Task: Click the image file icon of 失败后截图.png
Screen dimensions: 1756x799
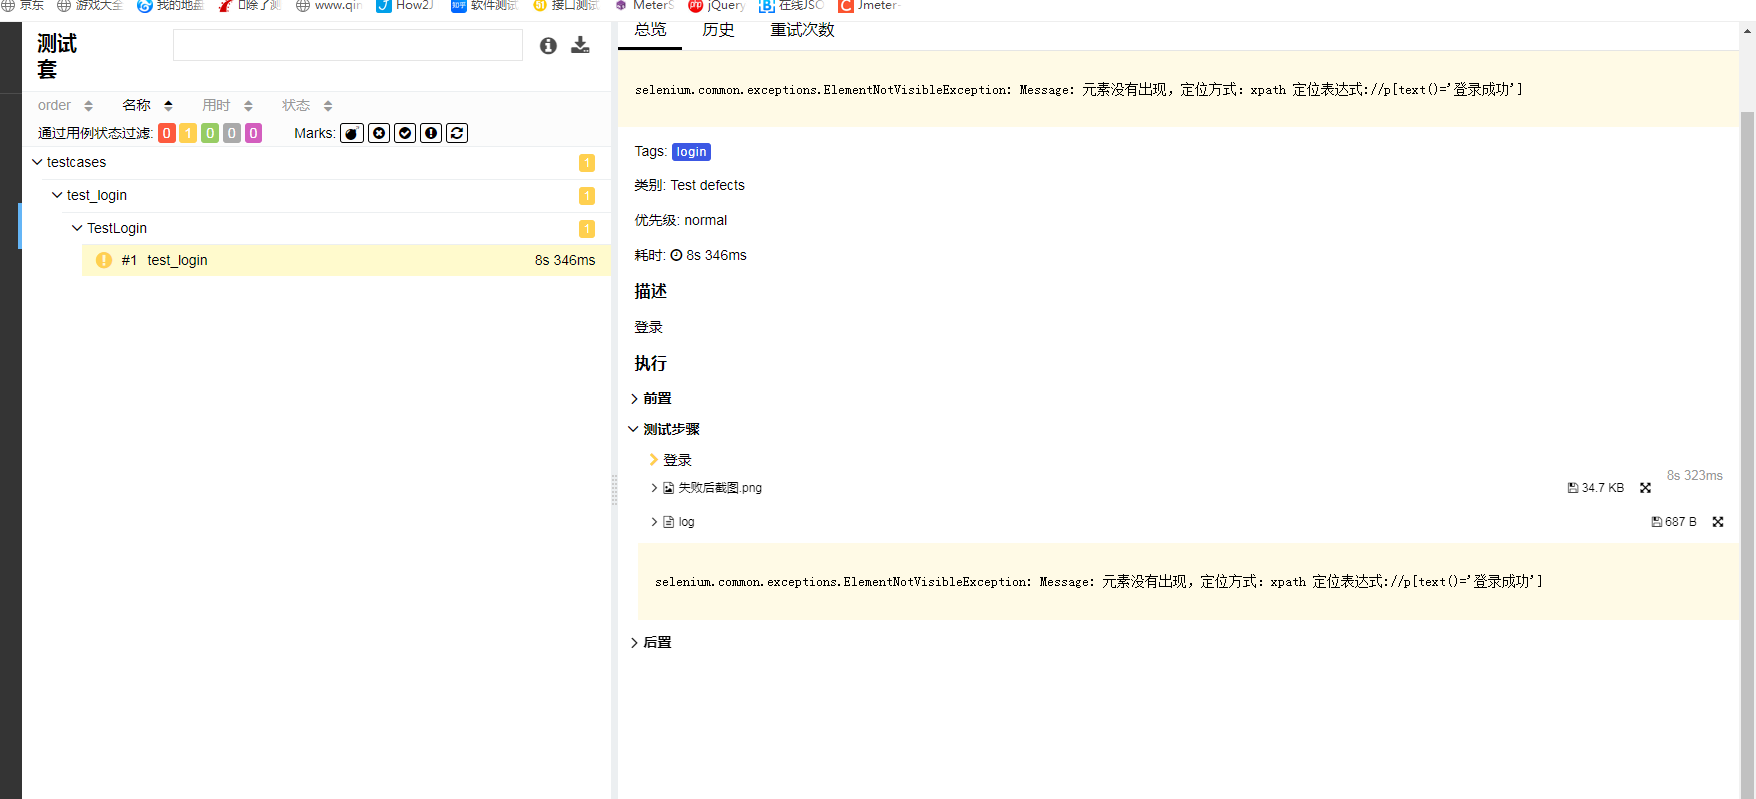Action: pyautogui.click(x=669, y=488)
